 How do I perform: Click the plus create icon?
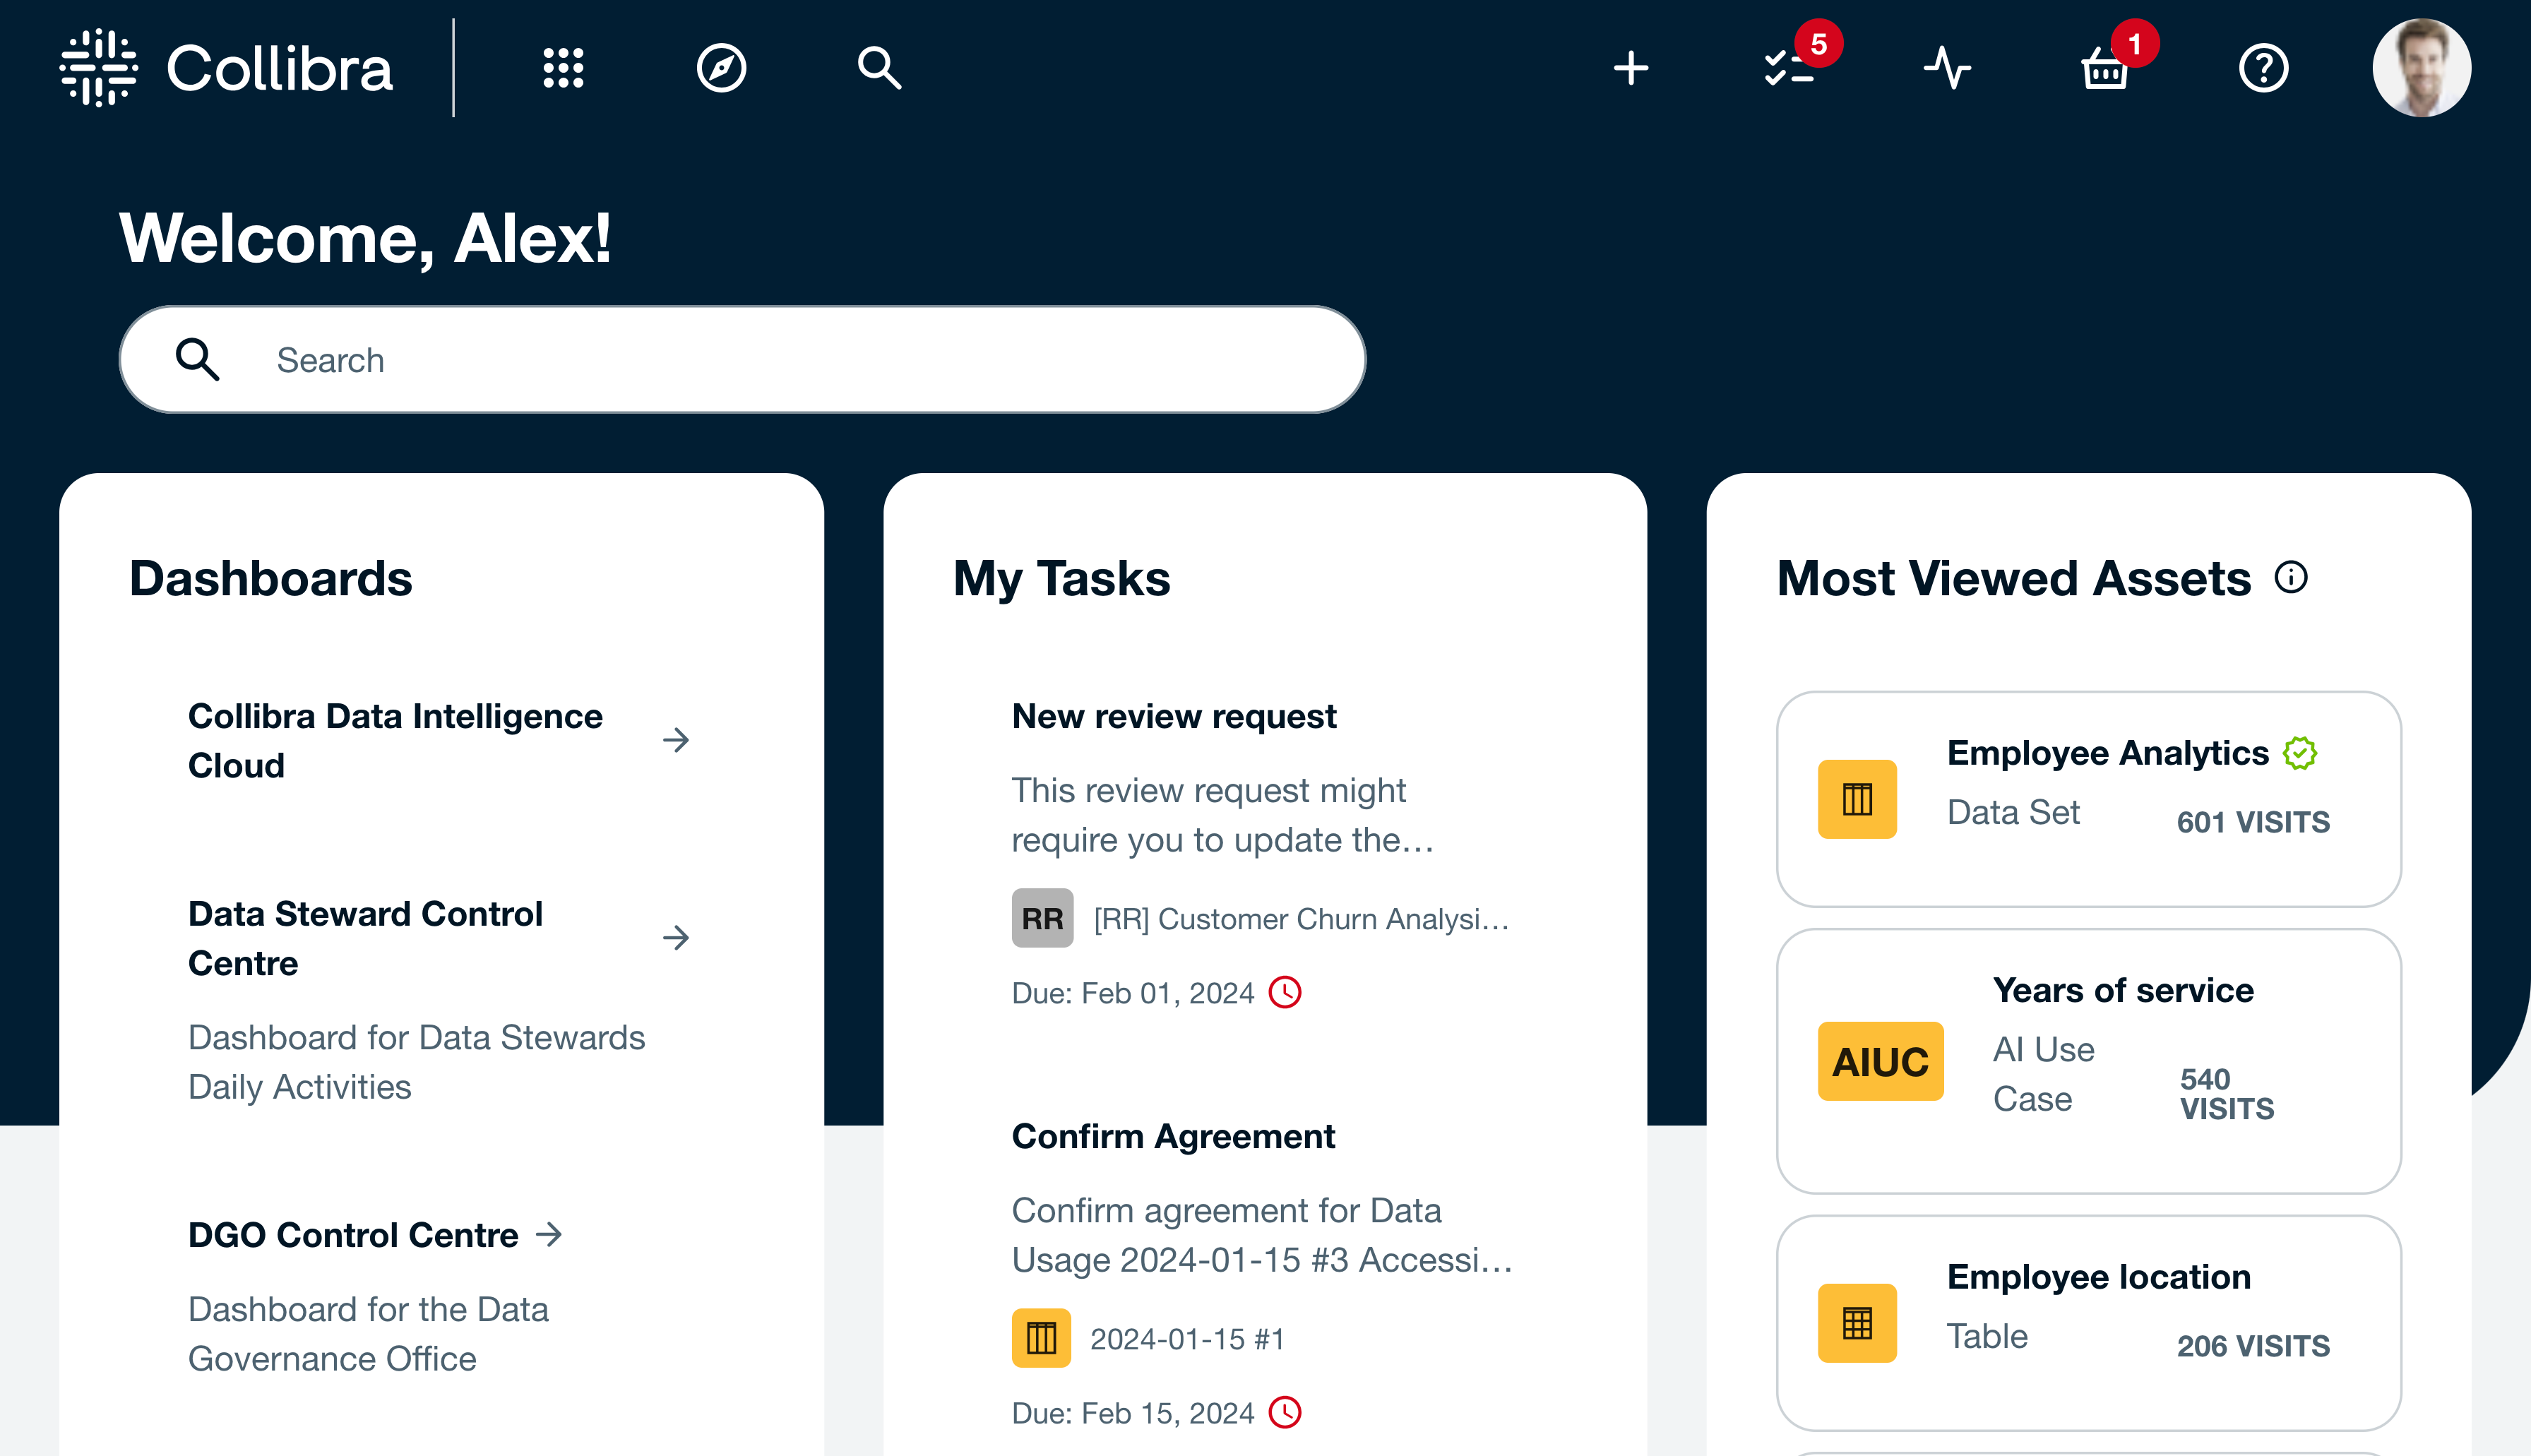pos(1631,68)
